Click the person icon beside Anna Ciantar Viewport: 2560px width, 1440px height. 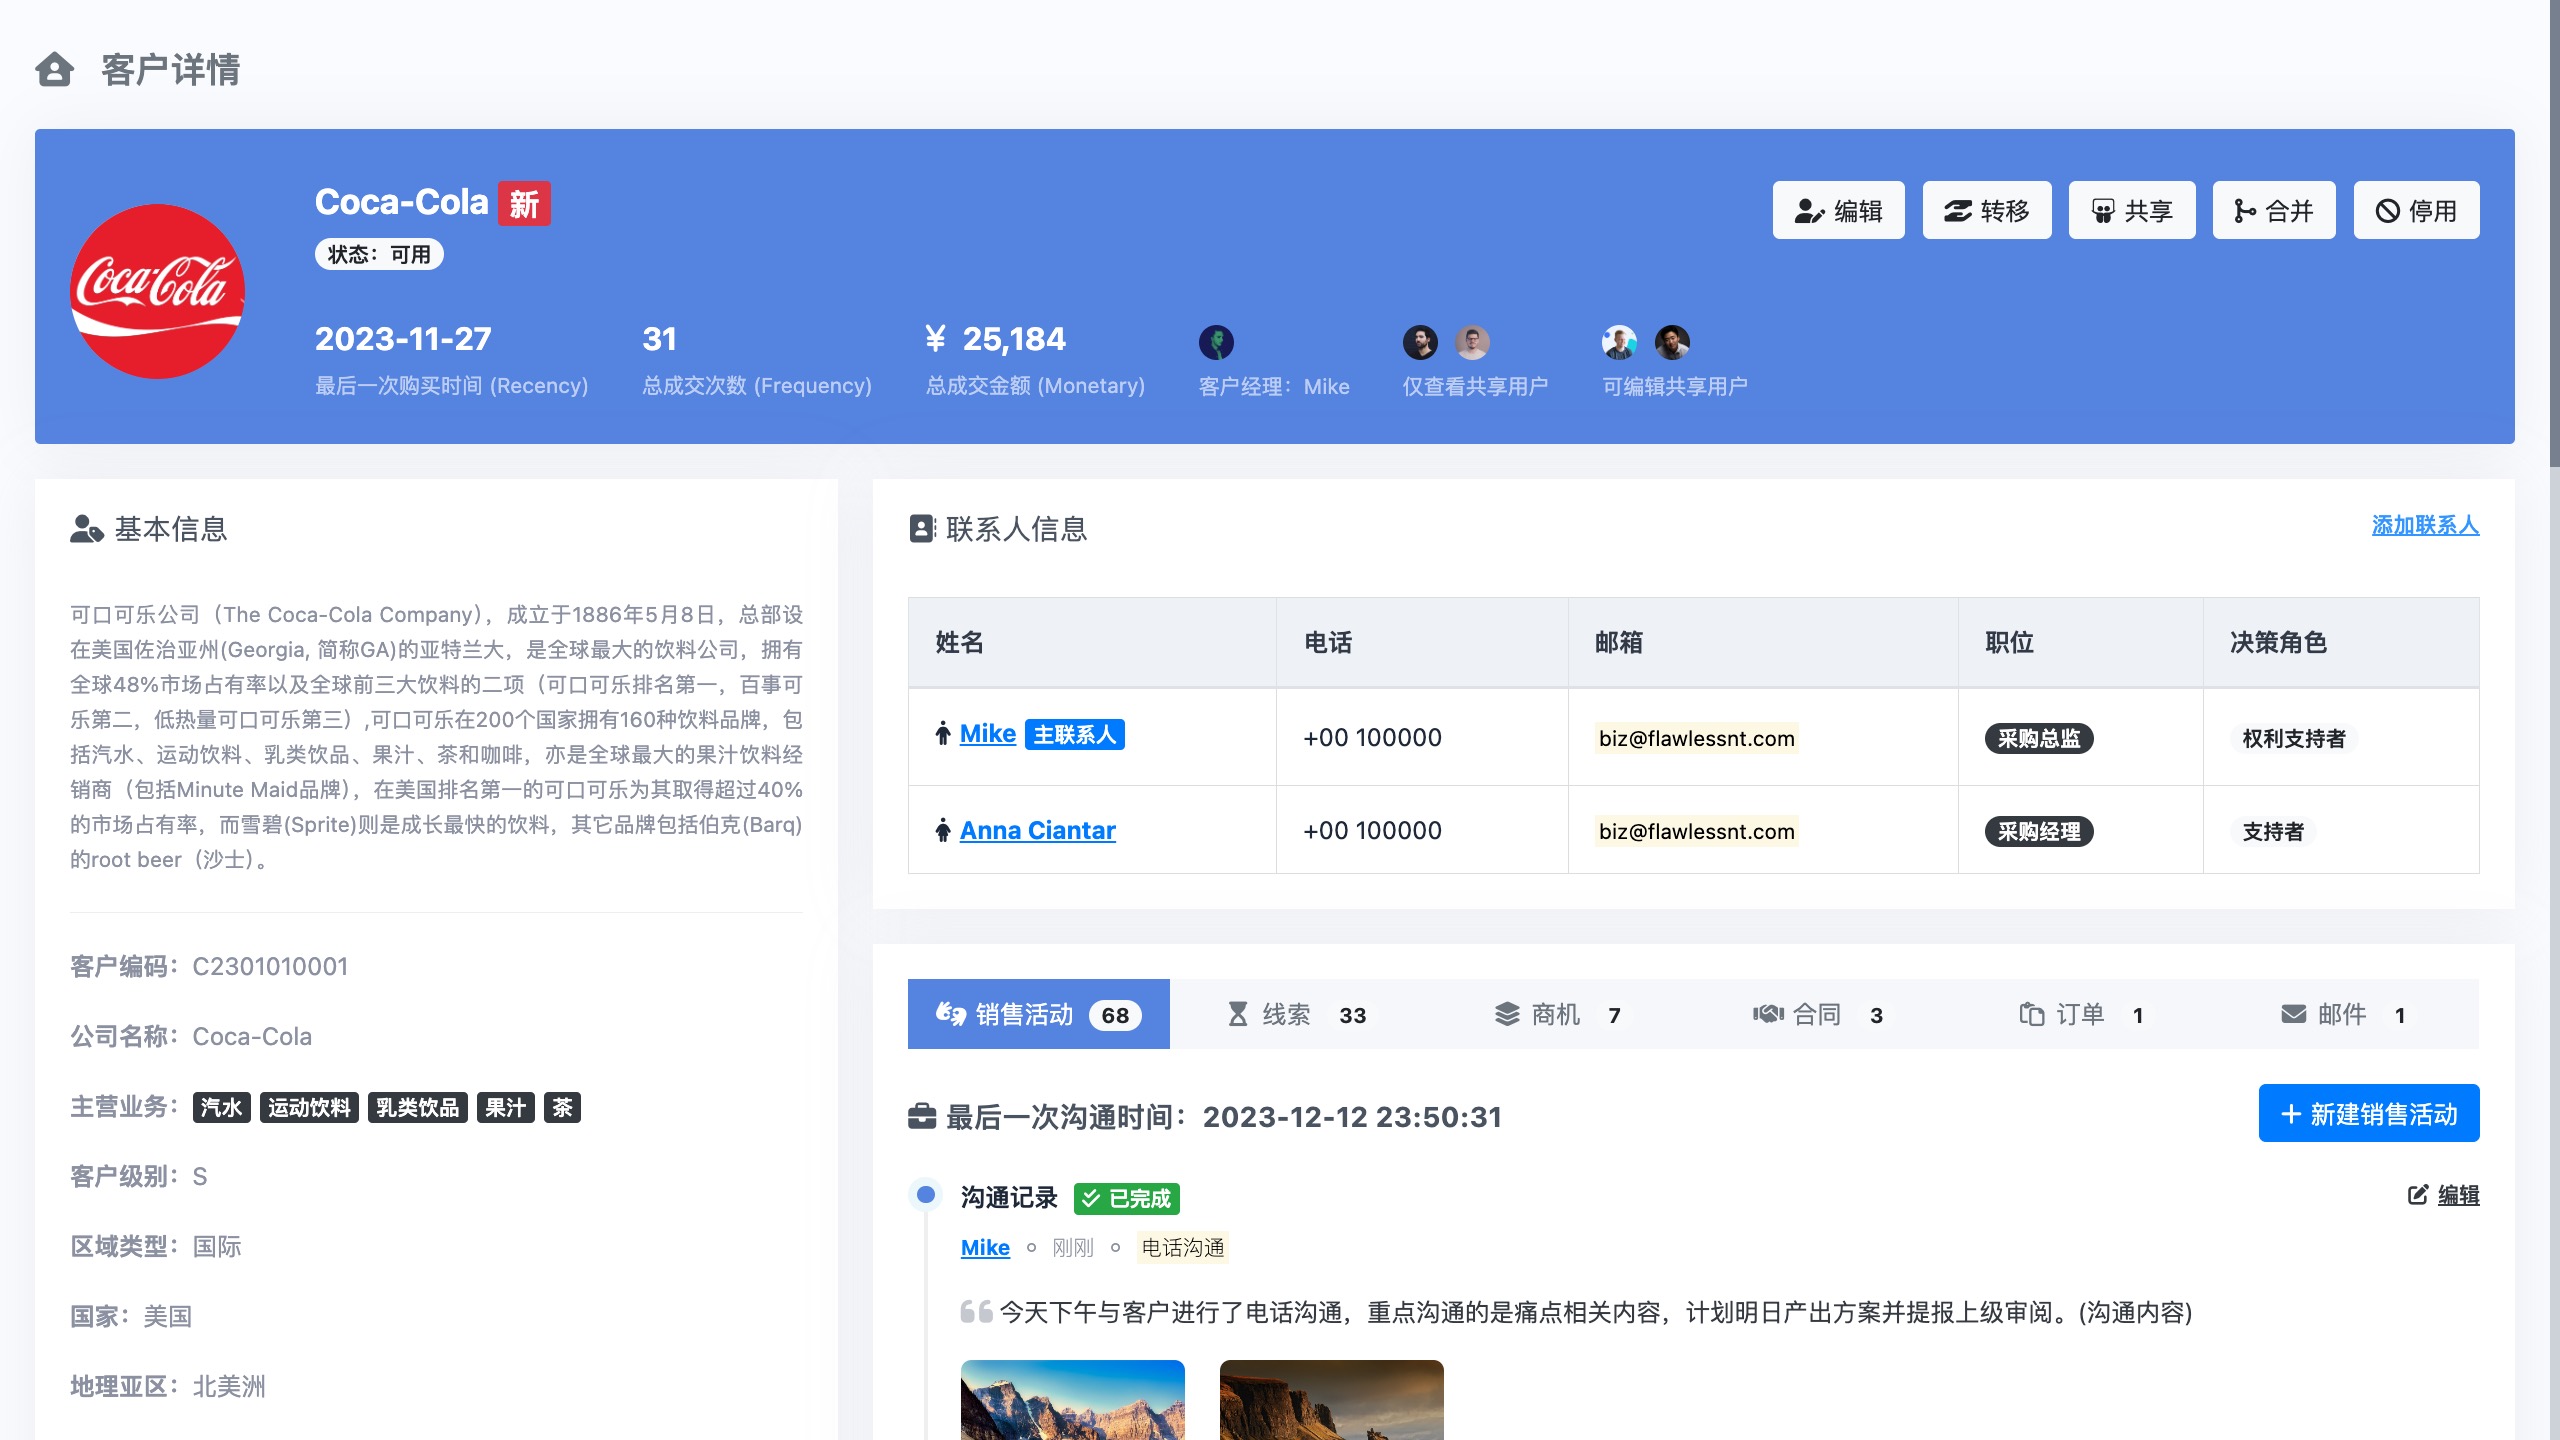click(x=942, y=831)
